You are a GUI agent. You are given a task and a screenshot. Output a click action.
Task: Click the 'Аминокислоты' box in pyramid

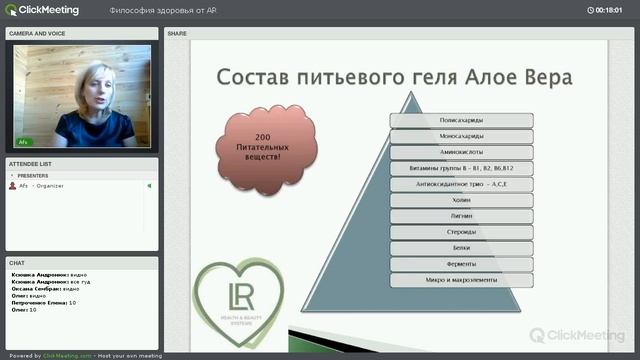coord(462,152)
